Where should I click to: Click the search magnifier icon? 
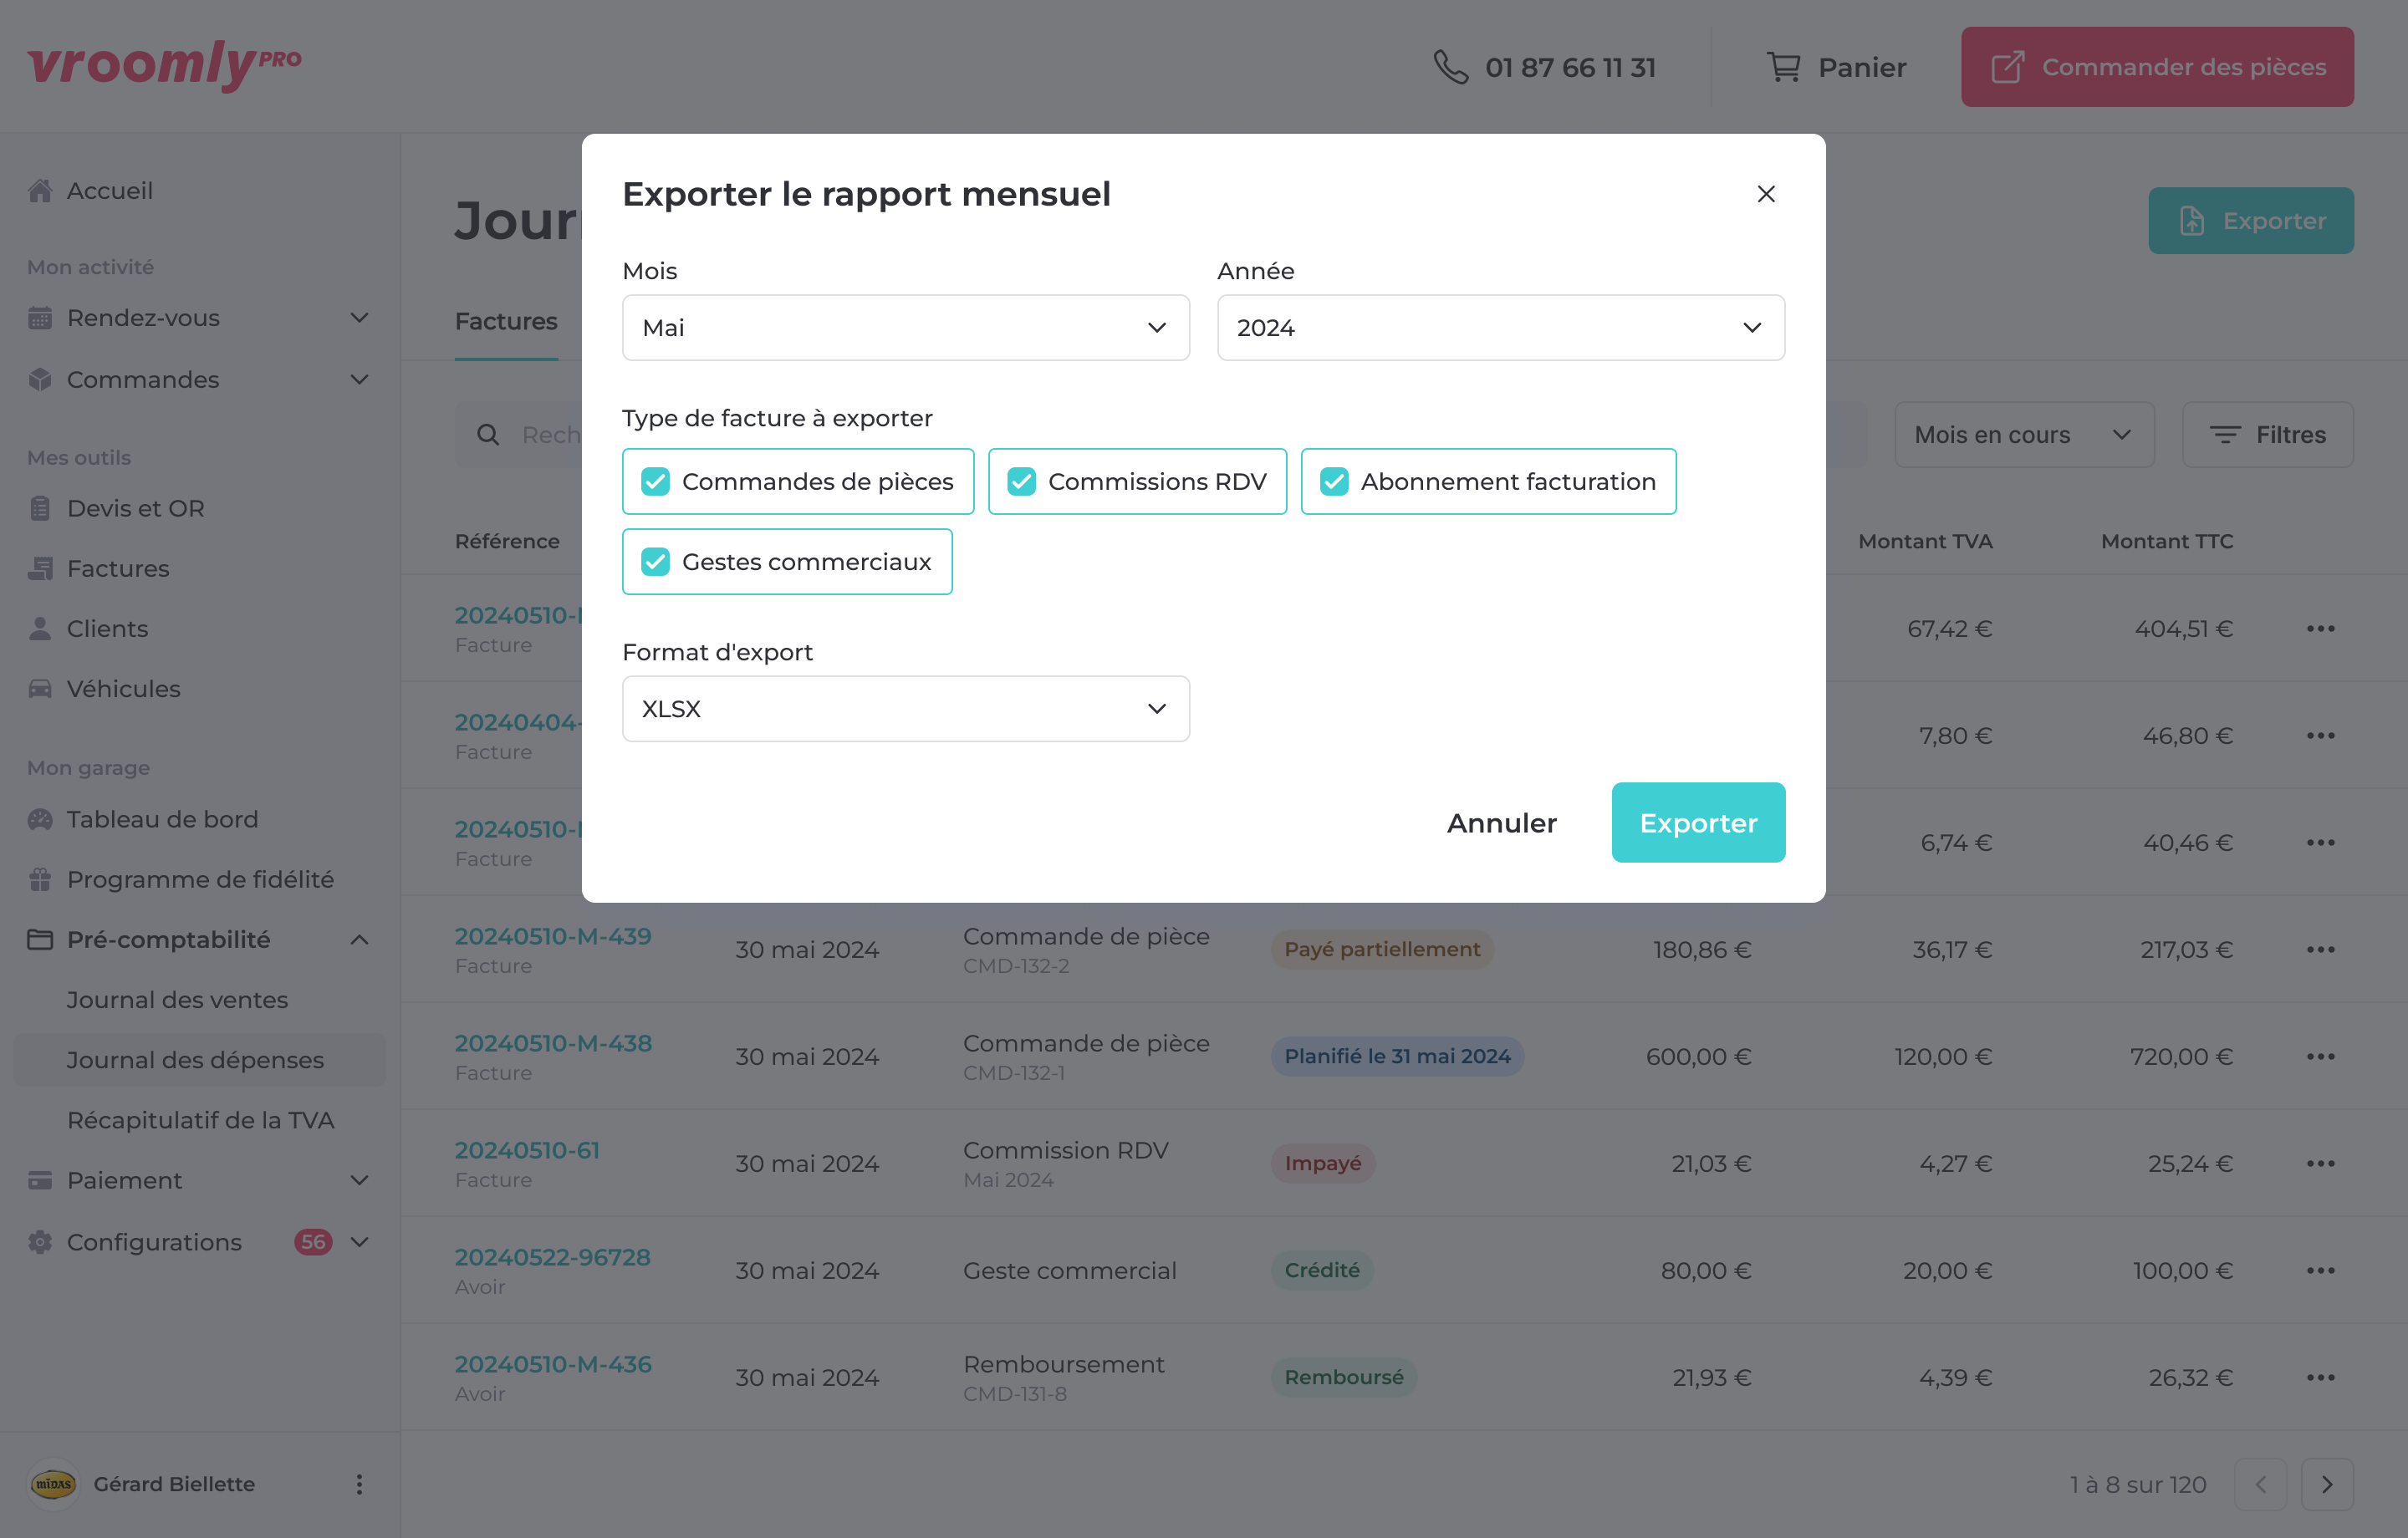click(488, 435)
